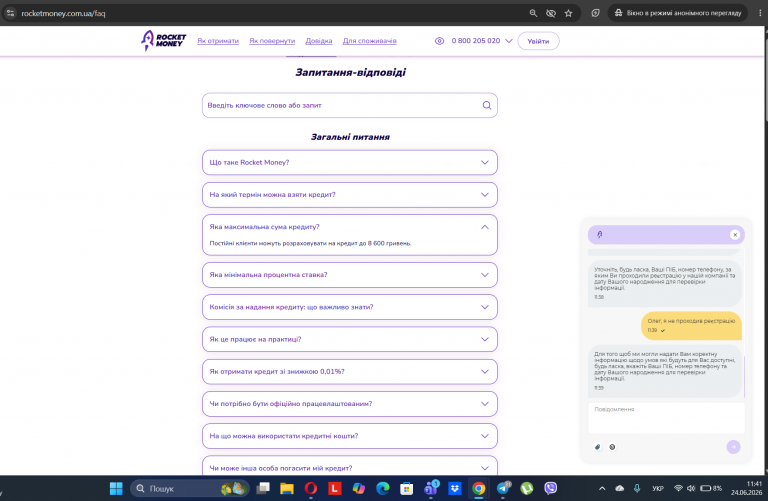768x501 pixels.
Task: Open the Як отримати menu link
Action: 218,41
